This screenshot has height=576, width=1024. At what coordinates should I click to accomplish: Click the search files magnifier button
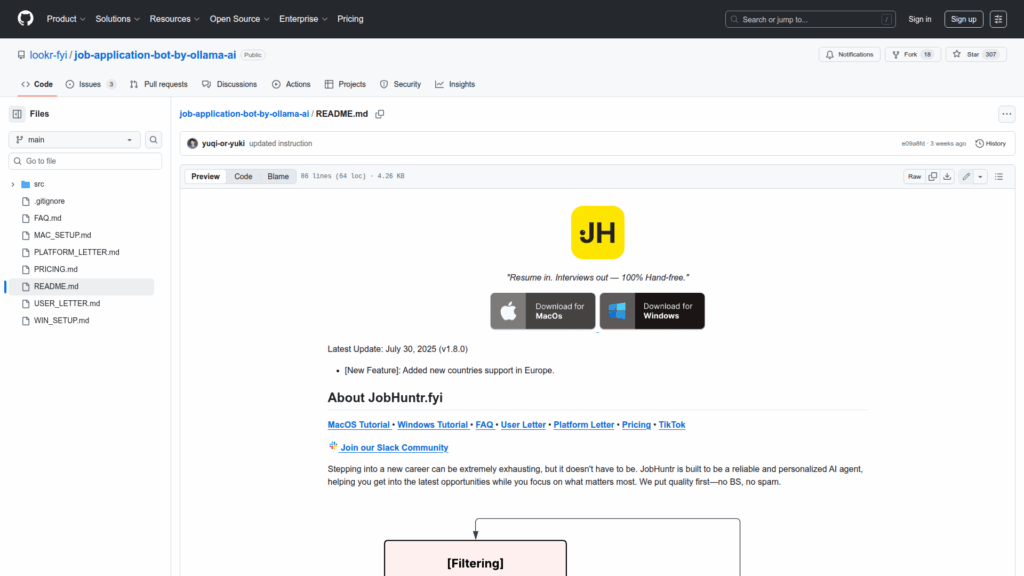[153, 140]
